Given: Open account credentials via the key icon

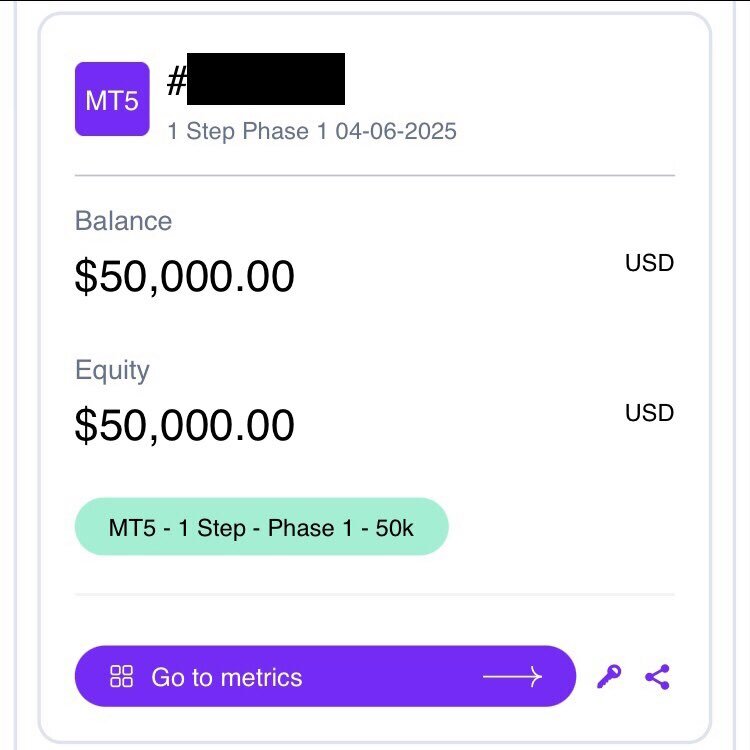Looking at the screenshot, I should [608, 677].
